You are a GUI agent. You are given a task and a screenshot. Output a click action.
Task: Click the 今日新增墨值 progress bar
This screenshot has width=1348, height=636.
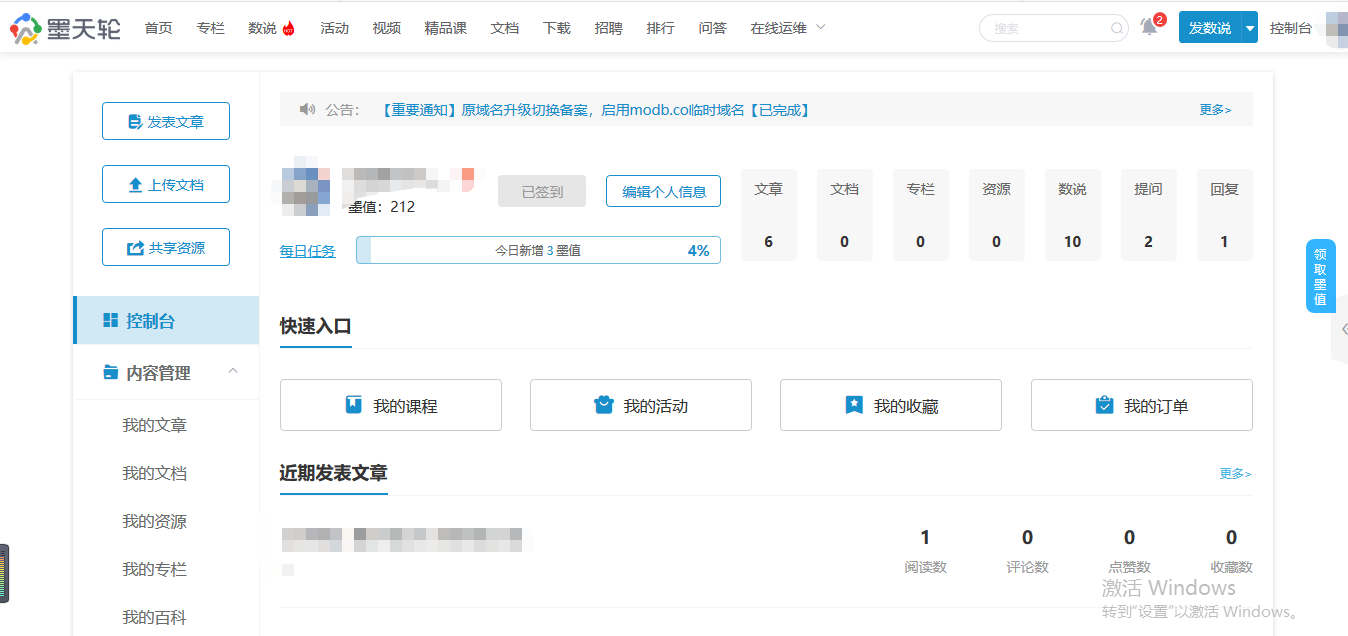[x=538, y=249]
